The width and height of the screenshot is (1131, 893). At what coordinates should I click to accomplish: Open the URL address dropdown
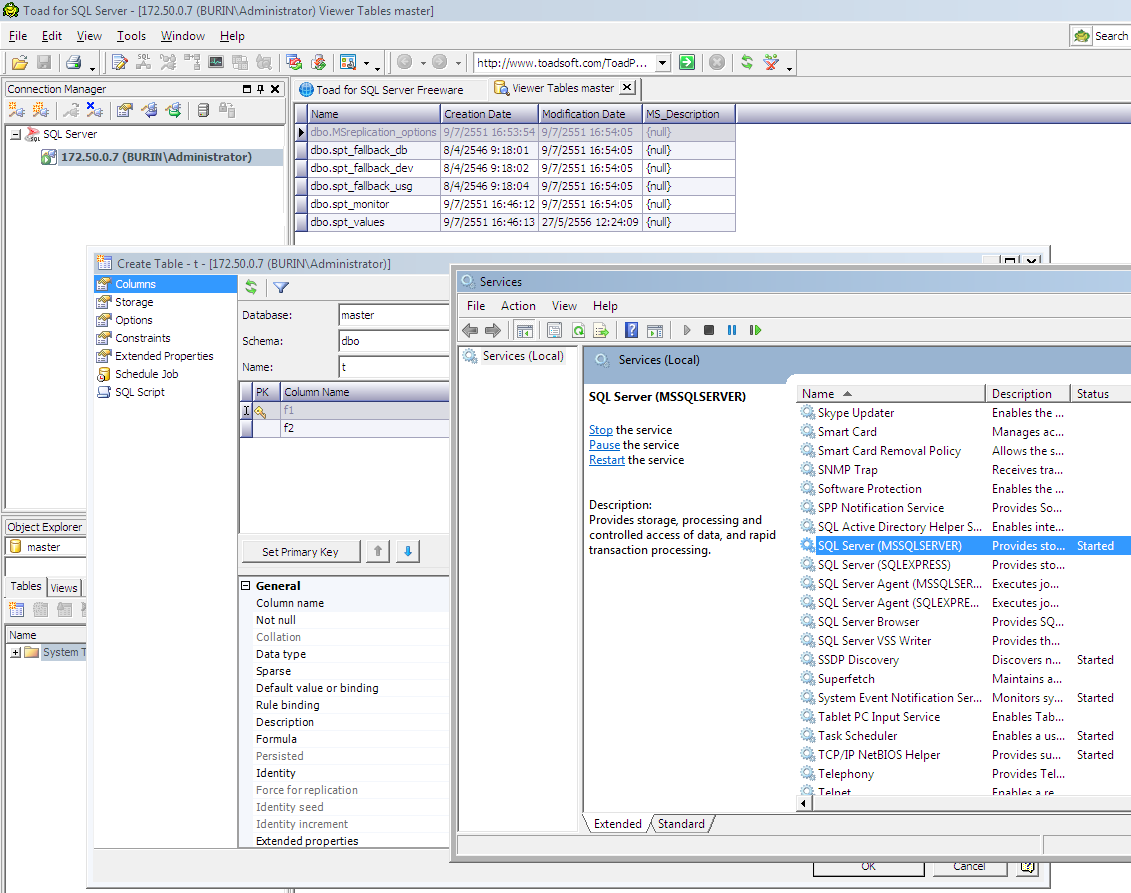(x=662, y=63)
